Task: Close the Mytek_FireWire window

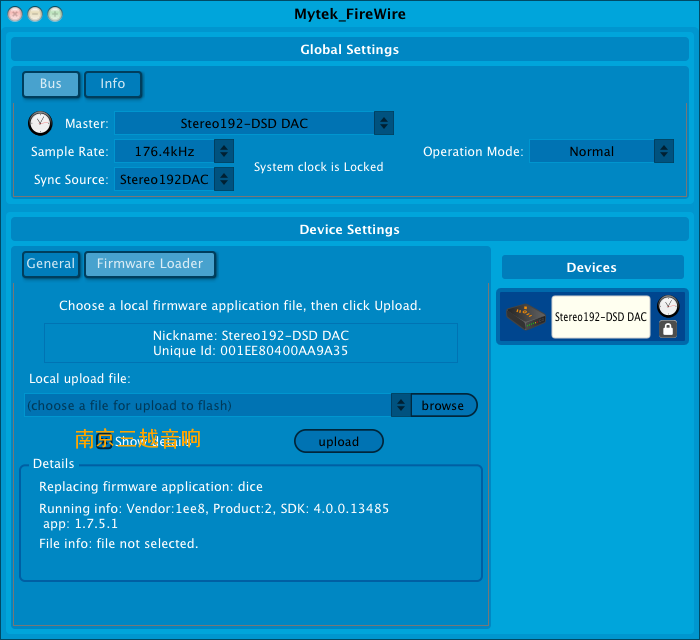Action: coord(15,14)
